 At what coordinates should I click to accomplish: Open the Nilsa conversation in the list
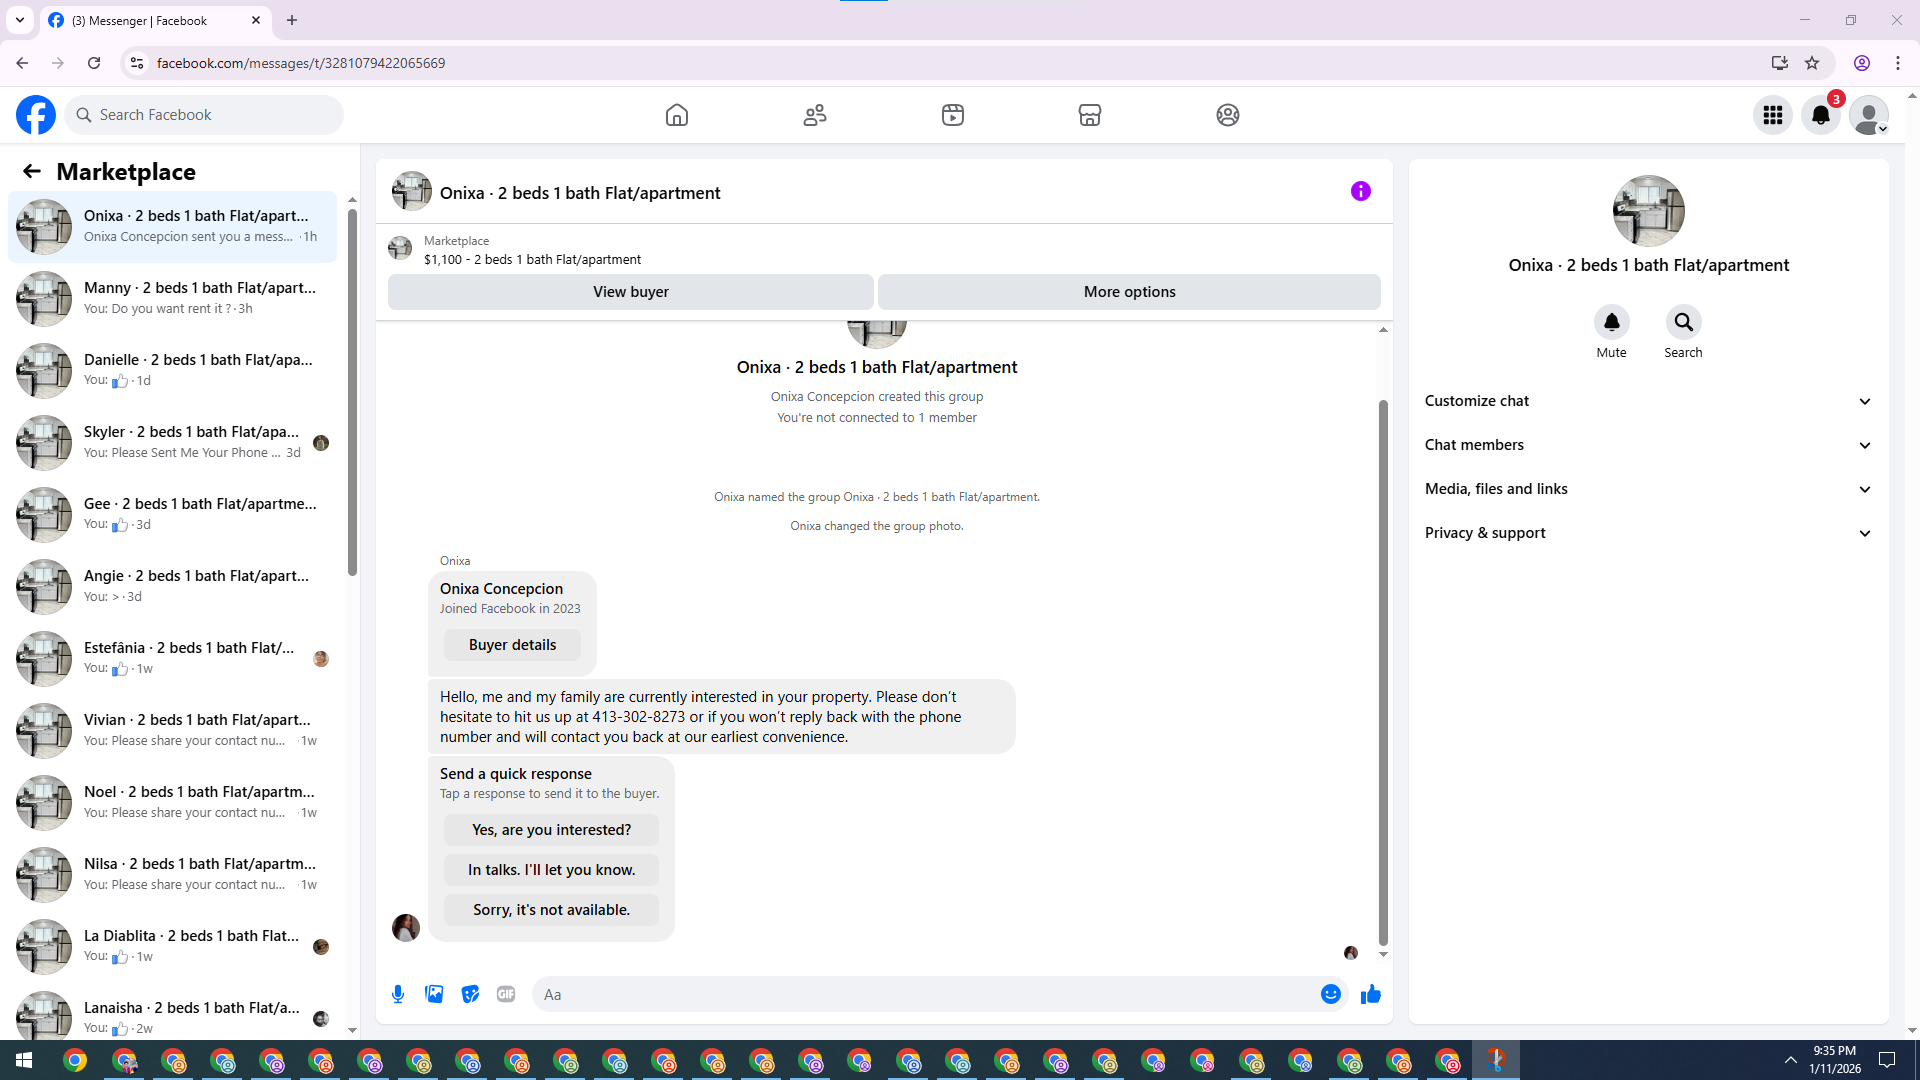[x=172, y=874]
